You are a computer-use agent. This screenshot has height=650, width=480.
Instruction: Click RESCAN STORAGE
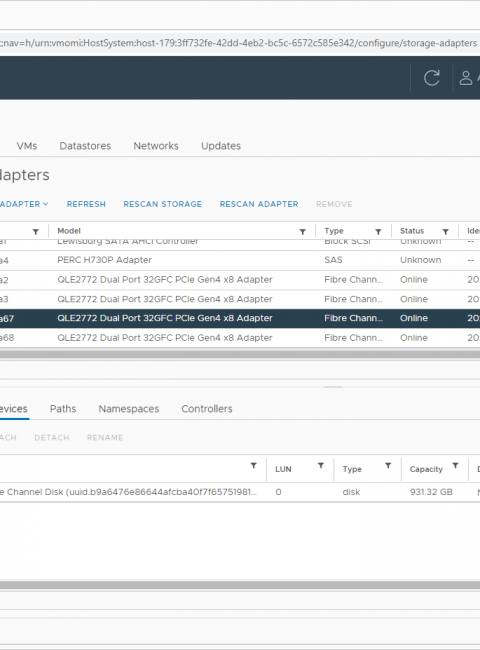pos(162,204)
